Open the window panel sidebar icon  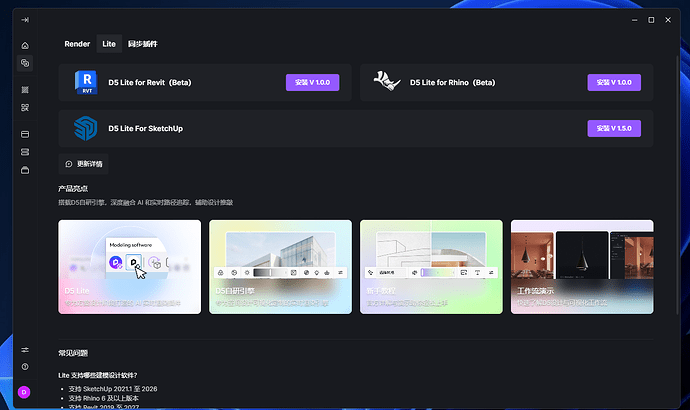[25, 134]
